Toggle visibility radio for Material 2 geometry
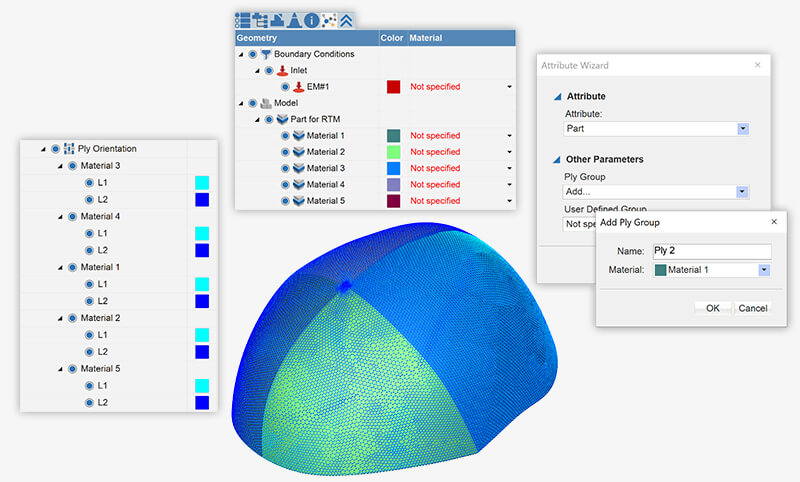This screenshot has height=482, width=800. (x=285, y=152)
